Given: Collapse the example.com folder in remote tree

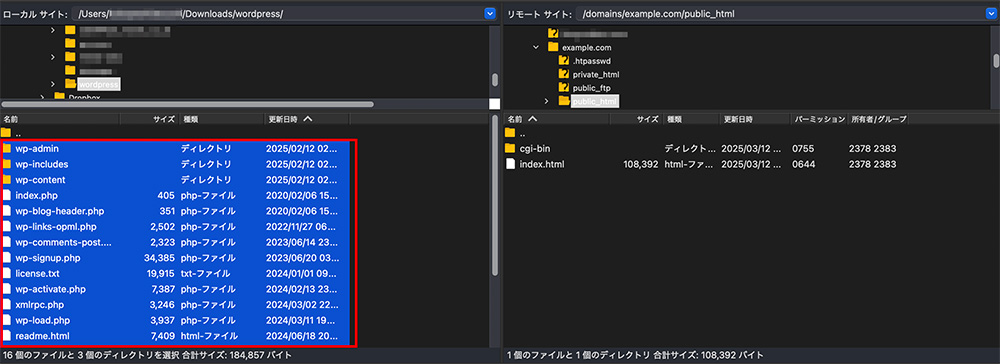Looking at the screenshot, I should pos(535,47).
